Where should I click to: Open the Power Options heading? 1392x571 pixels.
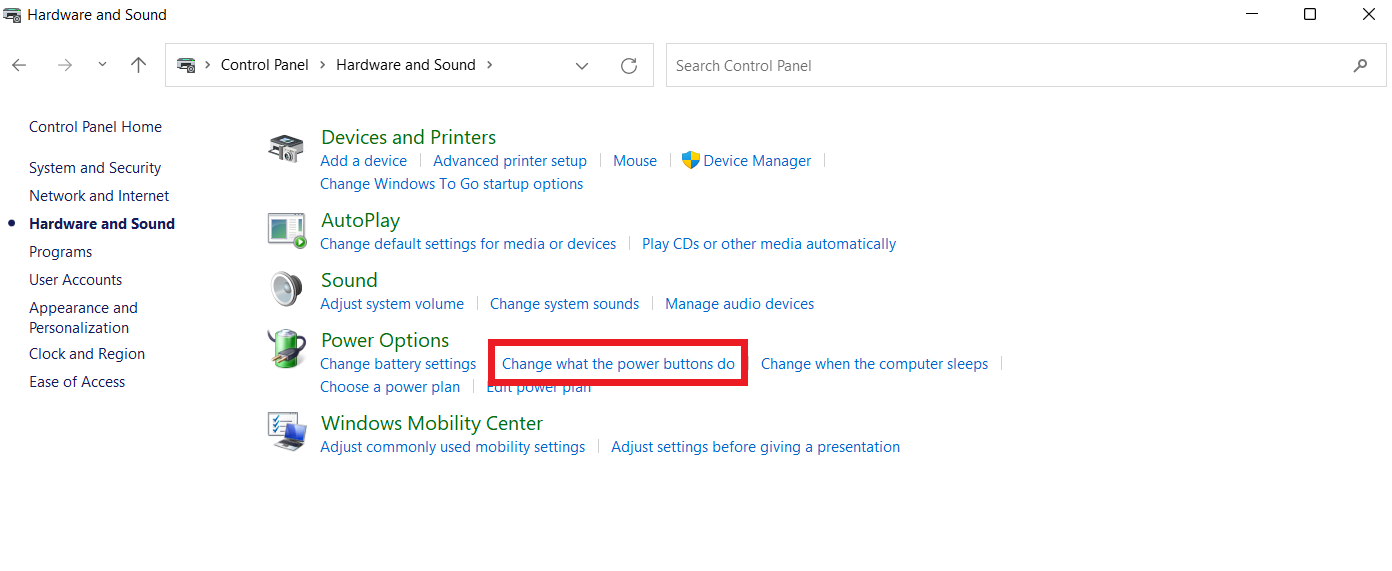pos(385,340)
